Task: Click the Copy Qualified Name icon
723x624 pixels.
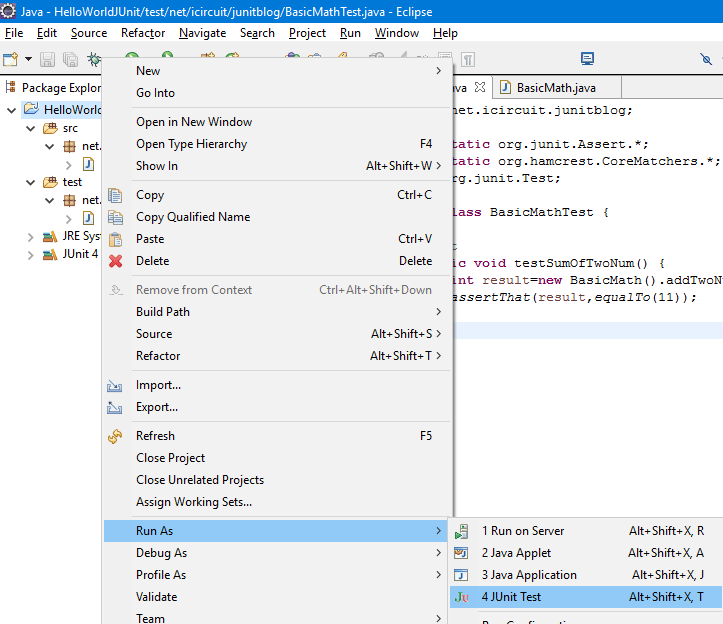Action: point(115,217)
